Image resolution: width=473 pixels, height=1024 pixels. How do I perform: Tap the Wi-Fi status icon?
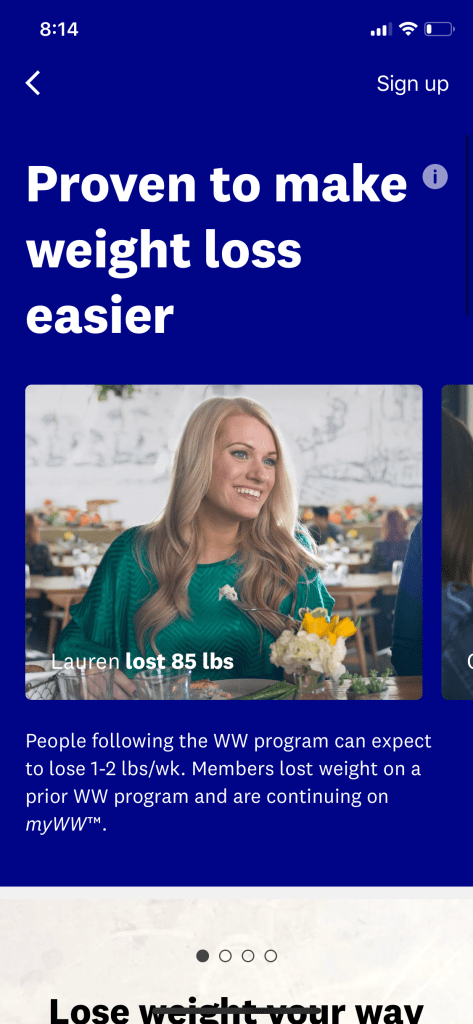[x=408, y=29]
